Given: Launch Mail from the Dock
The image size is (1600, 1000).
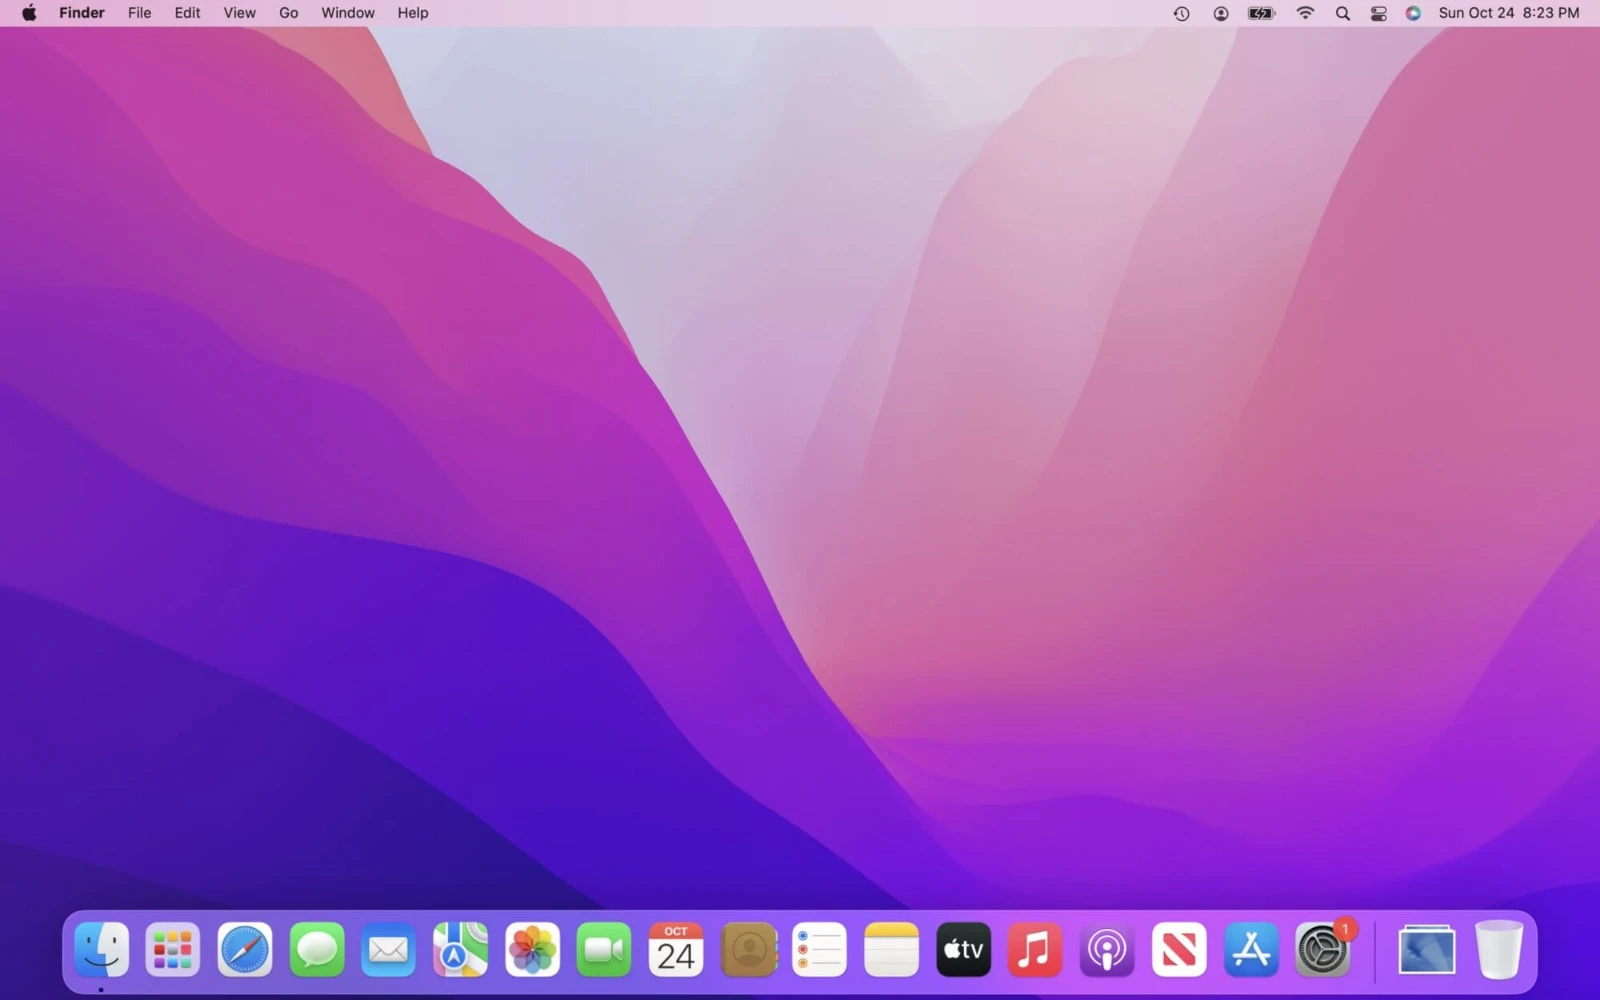Looking at the screenshot, I should click(388, 950).
